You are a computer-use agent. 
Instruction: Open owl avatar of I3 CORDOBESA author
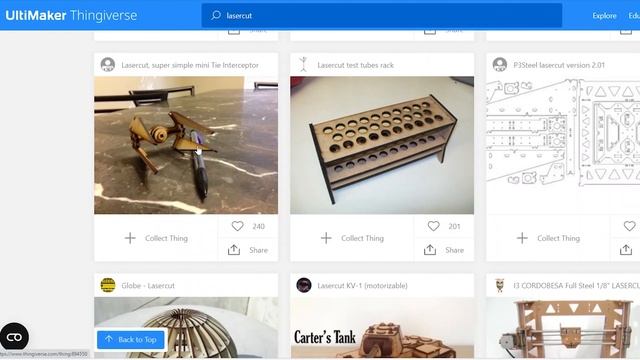point(500,285)
